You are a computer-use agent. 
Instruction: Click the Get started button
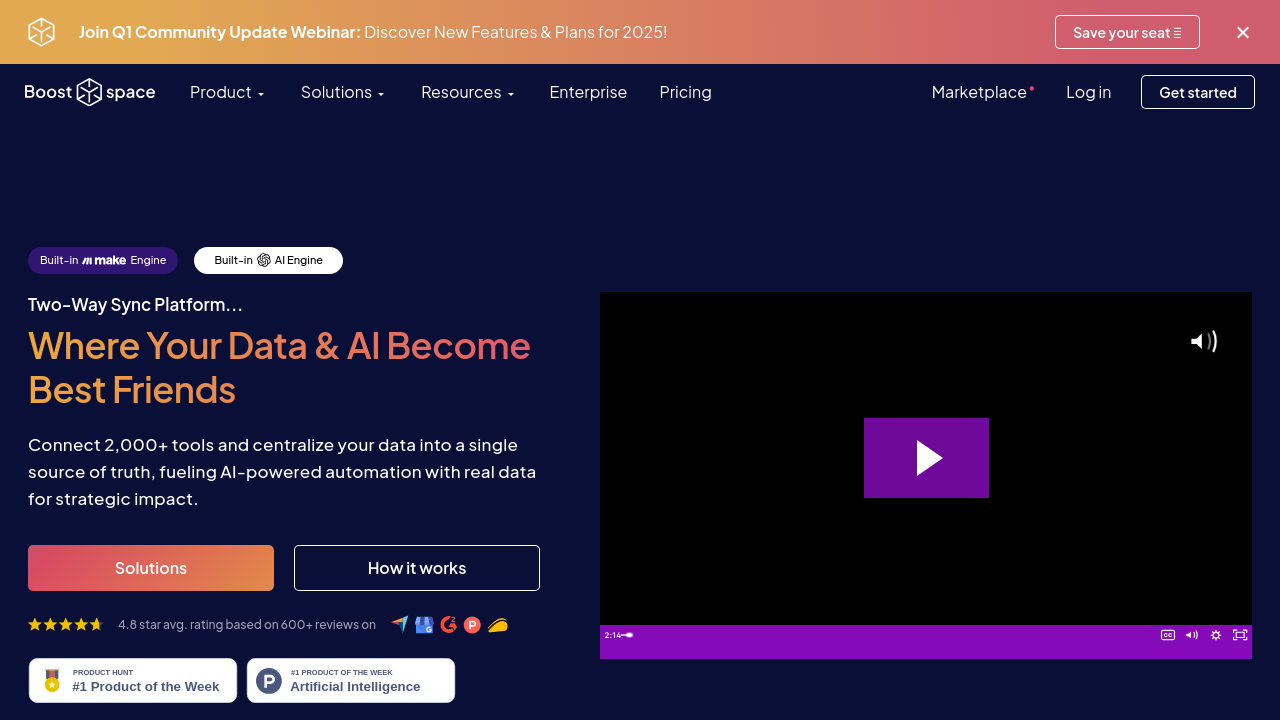[x=1197, y=92]
